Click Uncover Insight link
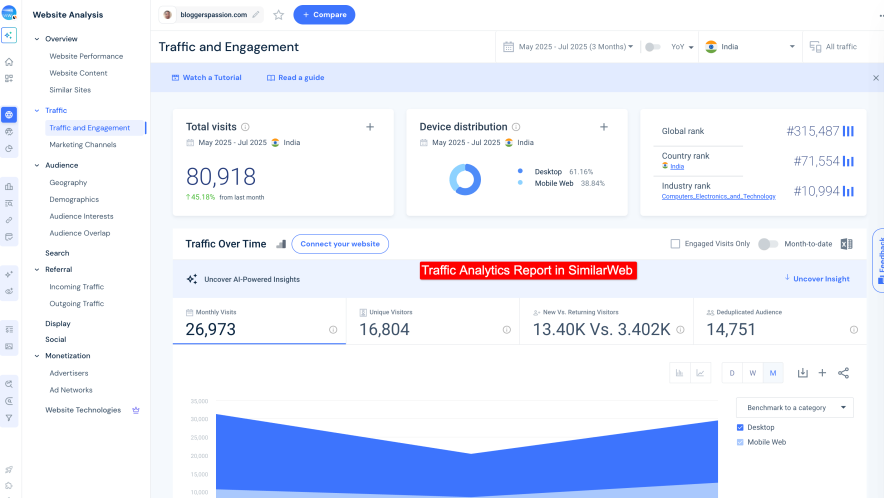Image resolution: width=884 pixels, height=498 pixels. point(817,279)
